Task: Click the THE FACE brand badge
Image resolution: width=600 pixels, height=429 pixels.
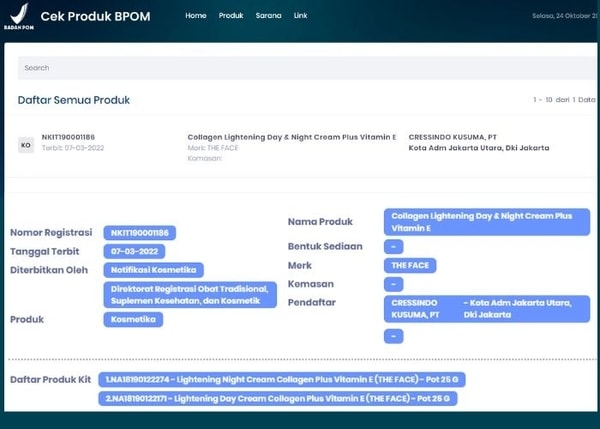Action: [x=410, y=265]
